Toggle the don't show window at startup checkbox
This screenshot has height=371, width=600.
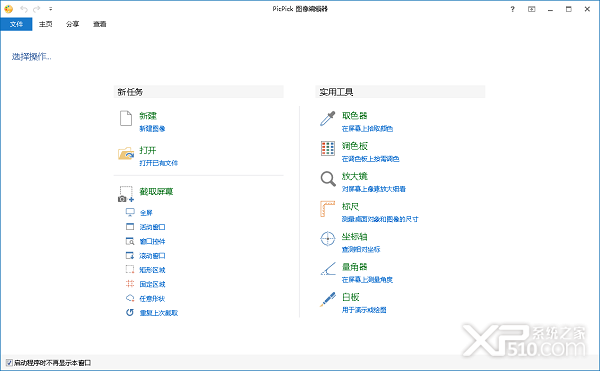[9, 363]
